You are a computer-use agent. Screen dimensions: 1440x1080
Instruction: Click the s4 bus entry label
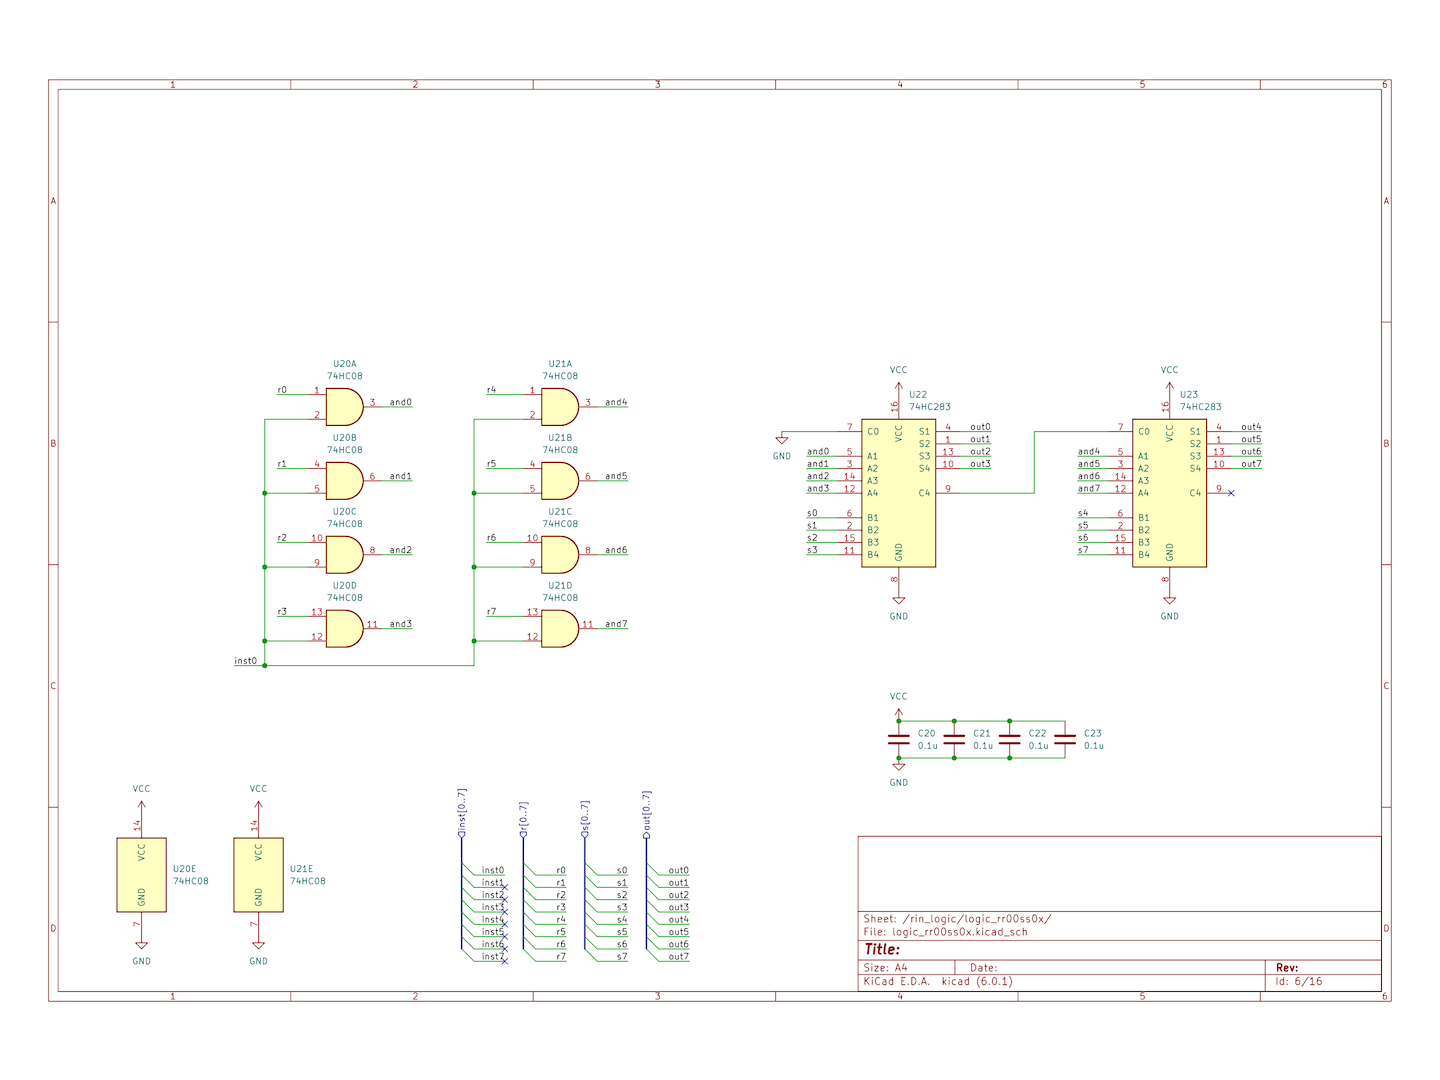[622, 920]
